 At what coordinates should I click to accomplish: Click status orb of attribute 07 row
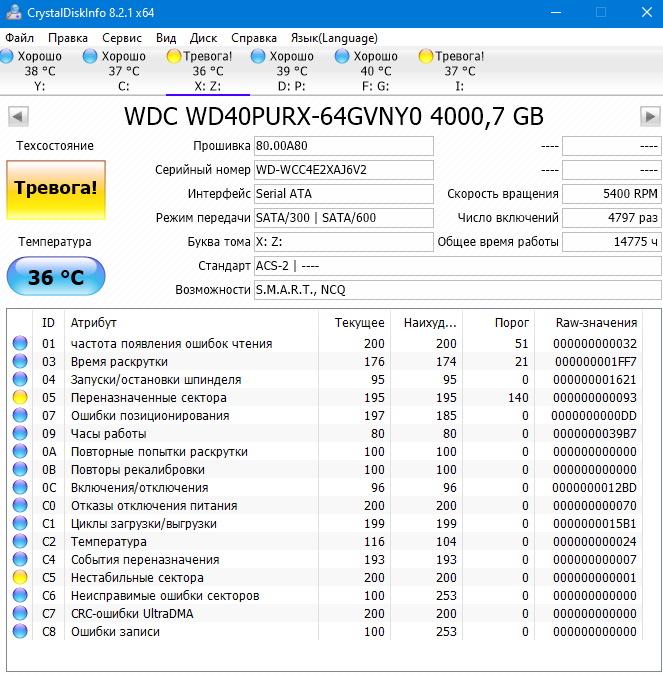20,415
